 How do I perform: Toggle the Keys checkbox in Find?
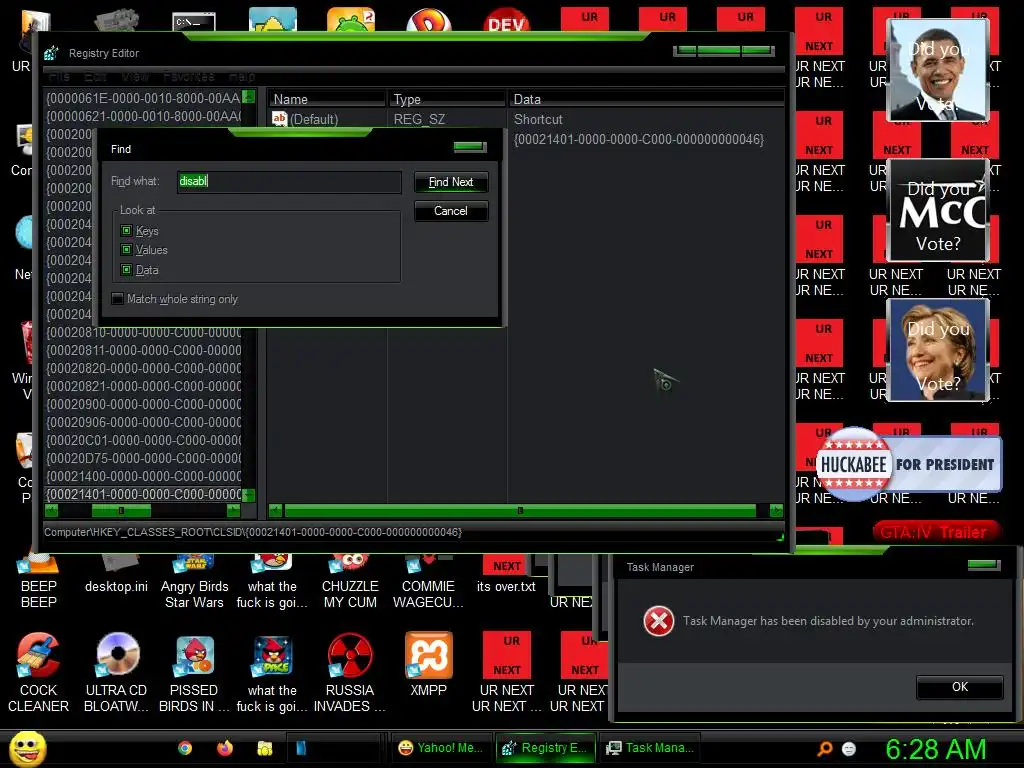tap(127, 231)
